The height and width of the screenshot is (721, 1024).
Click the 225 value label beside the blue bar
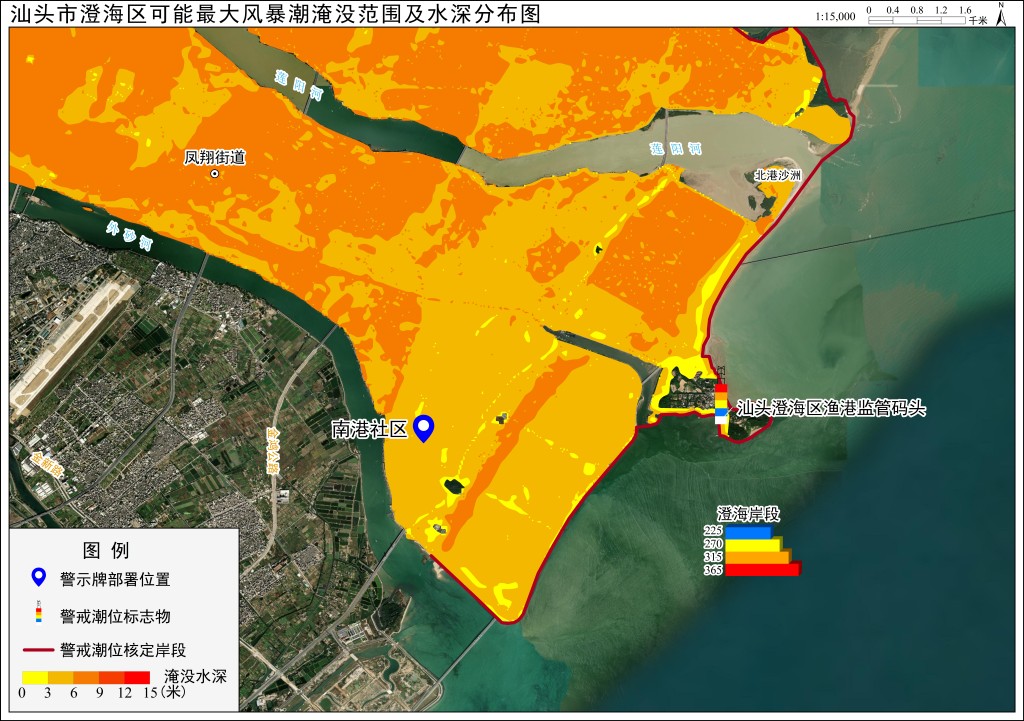coord(713,531)
